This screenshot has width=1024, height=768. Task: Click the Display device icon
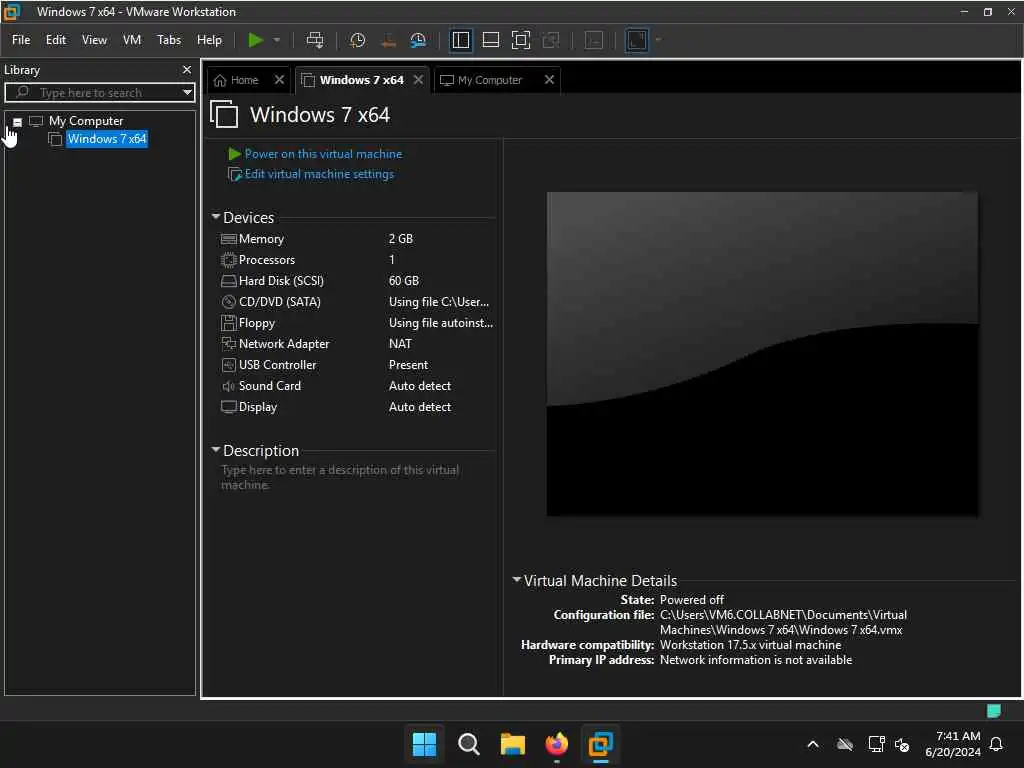point(229,407)
